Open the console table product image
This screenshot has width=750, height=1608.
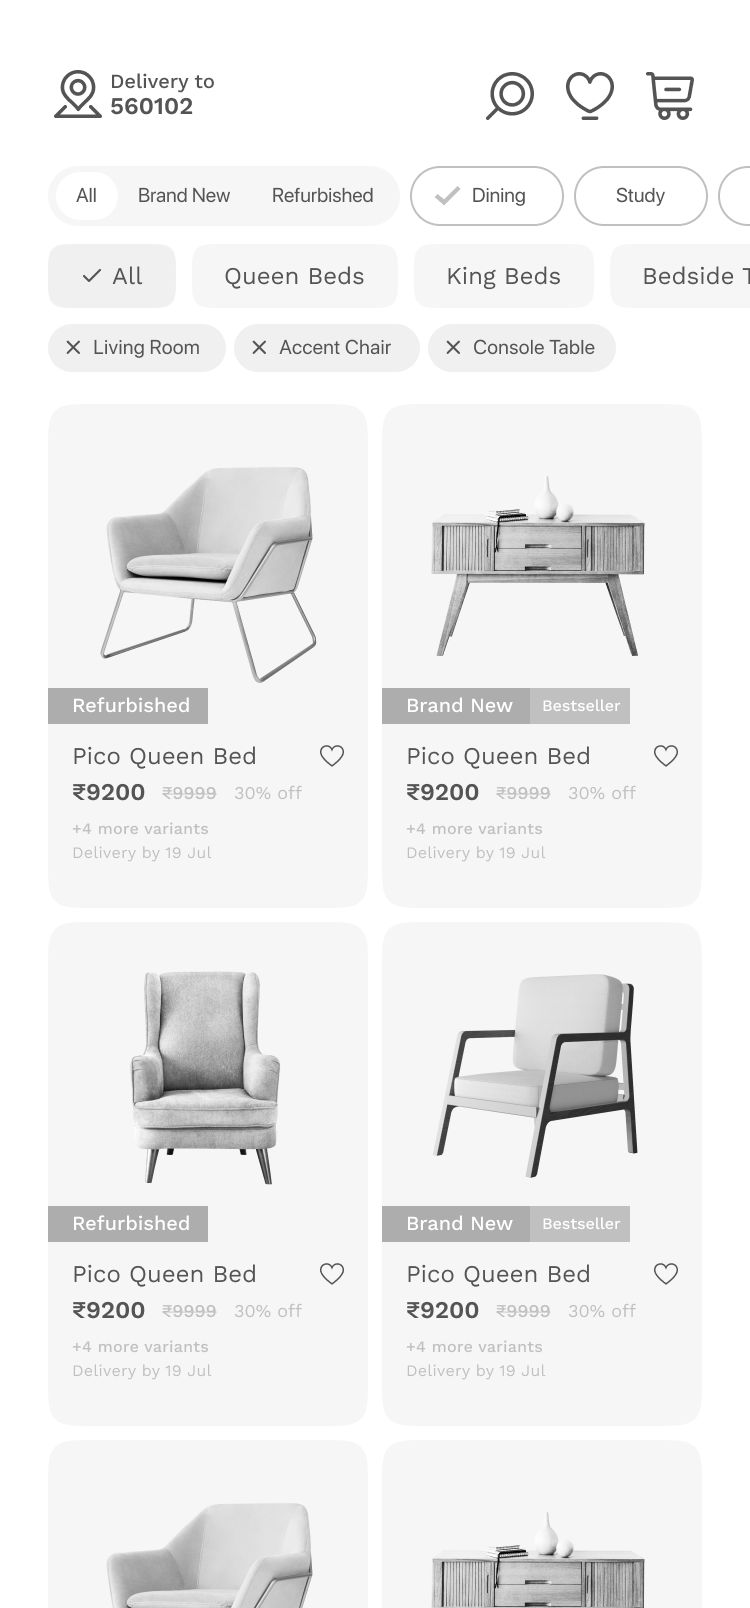(x=542, y=566)
